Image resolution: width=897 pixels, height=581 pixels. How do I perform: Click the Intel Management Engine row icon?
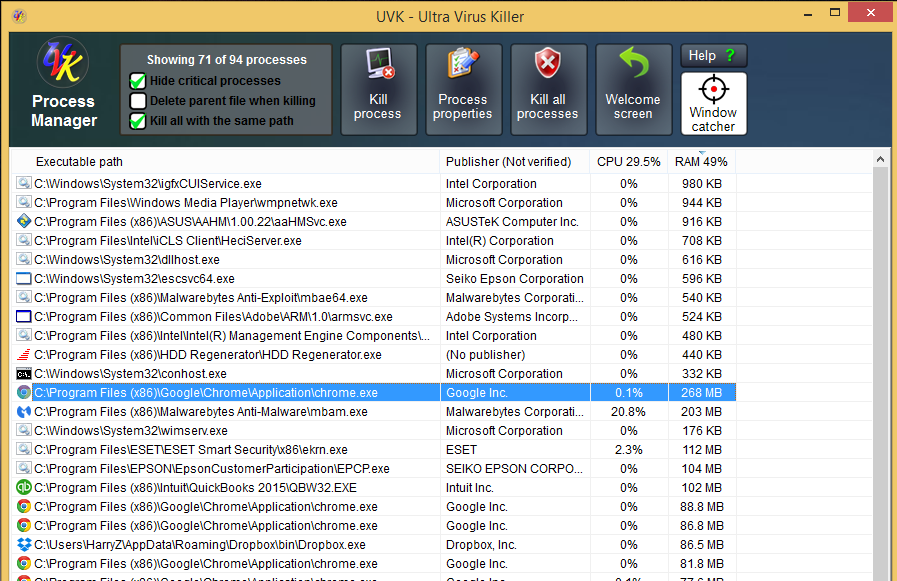pos(23,336)
